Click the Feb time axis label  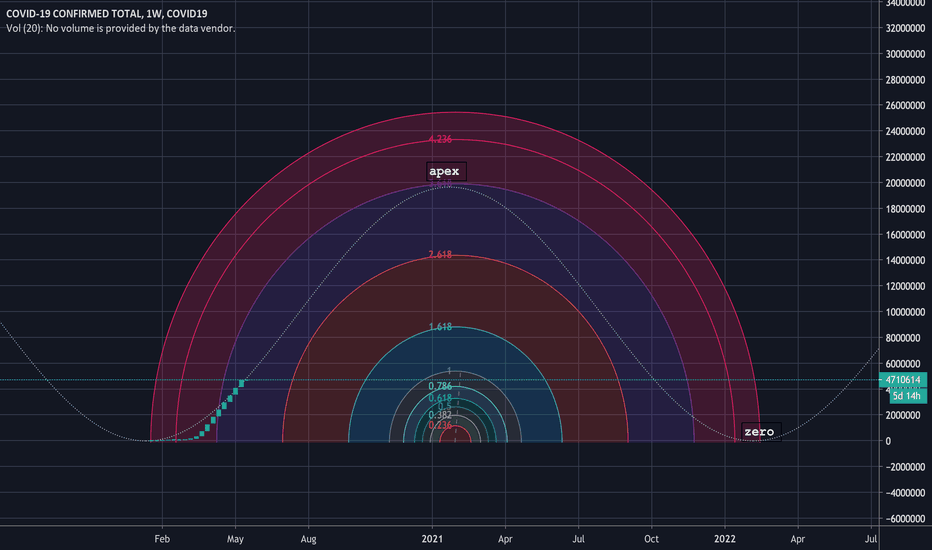162,539
